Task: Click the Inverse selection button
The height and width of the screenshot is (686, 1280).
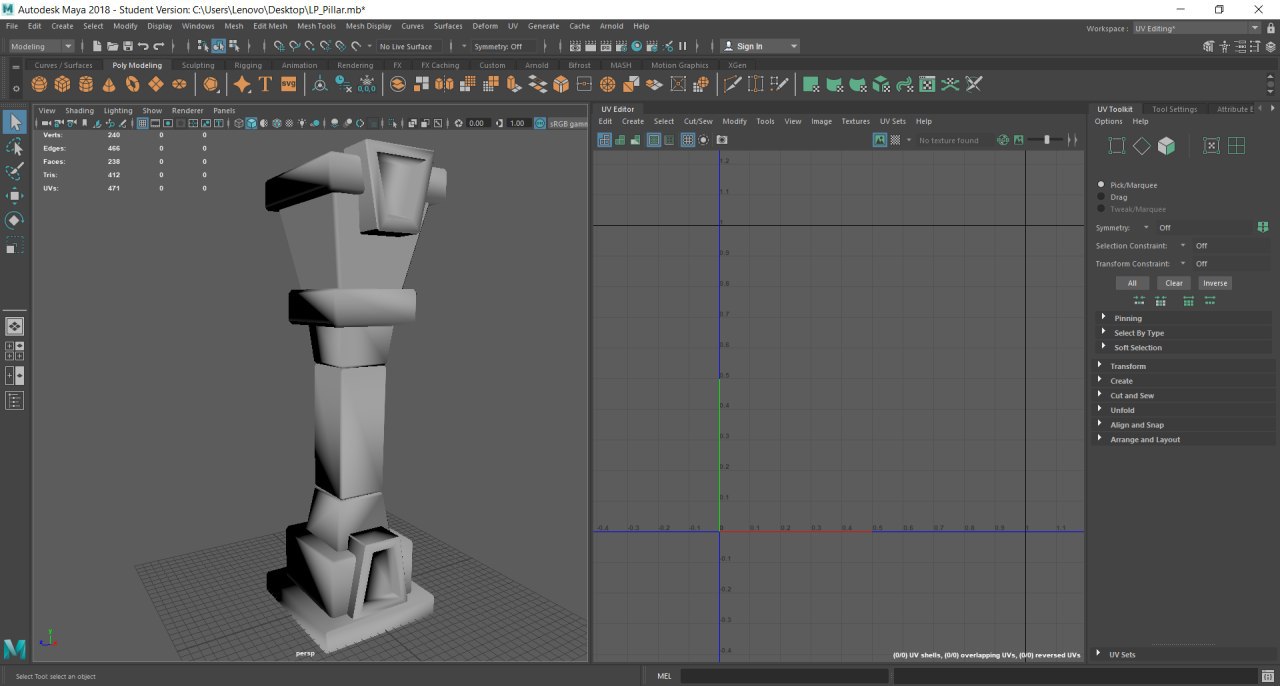Action: point(1215,283)
